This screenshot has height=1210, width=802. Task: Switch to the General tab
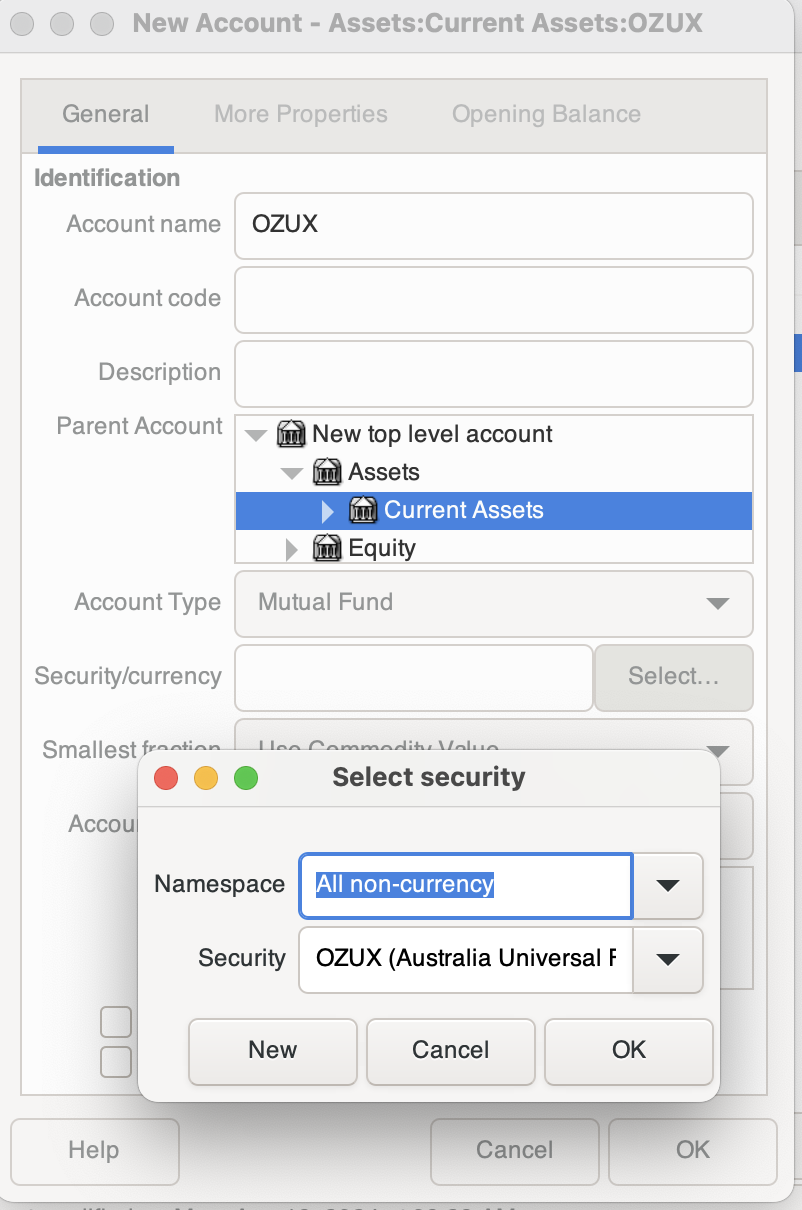106,115
